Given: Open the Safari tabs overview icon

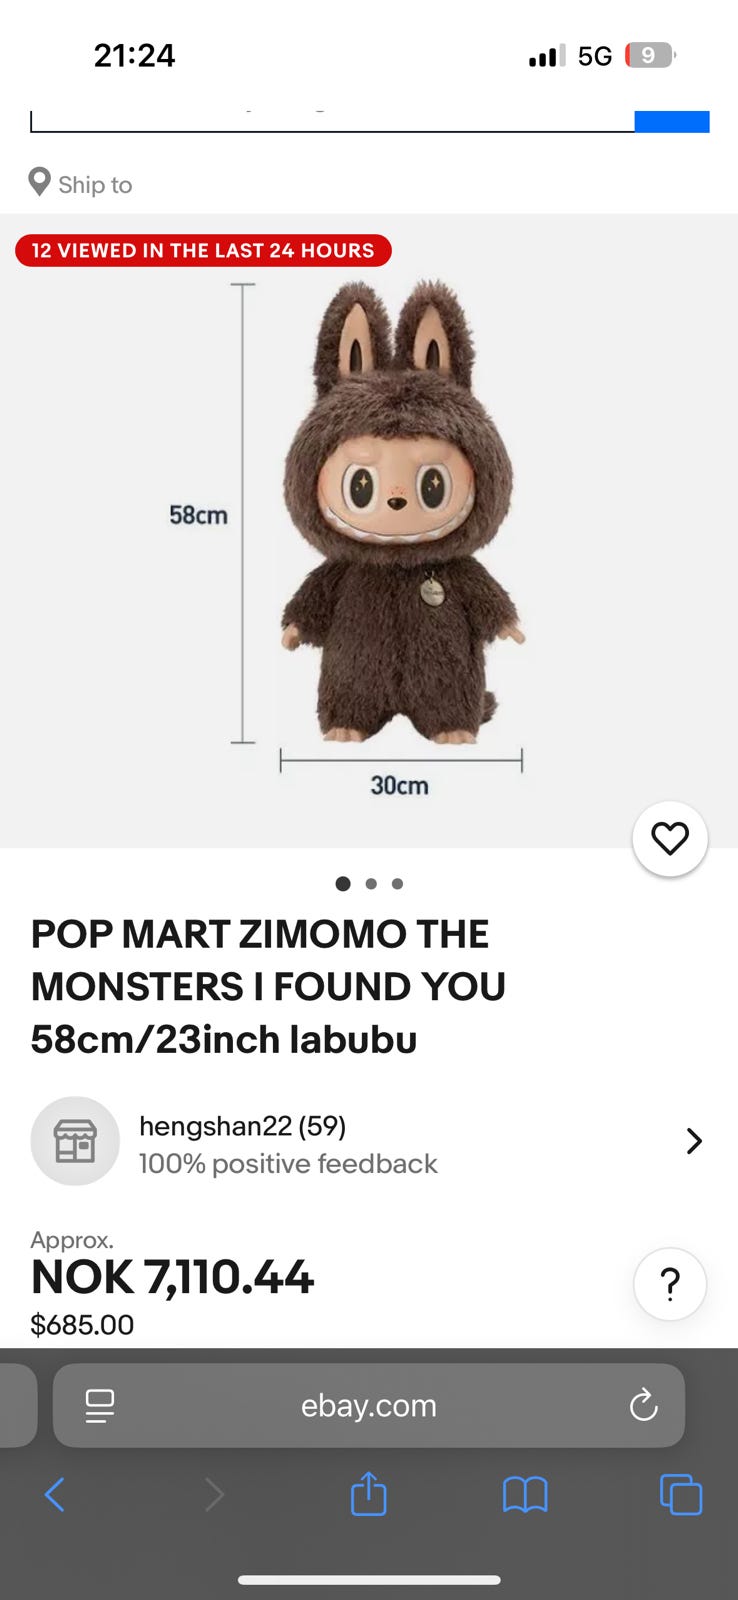Looking at the screenshot, I should tap(681, 1495).
